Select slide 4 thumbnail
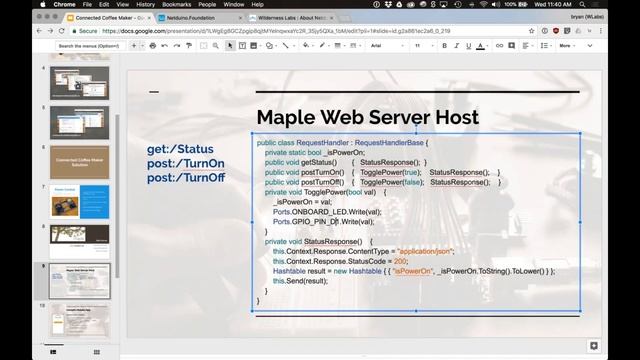This screenshot has height=360, width=640. click(80, 83)
